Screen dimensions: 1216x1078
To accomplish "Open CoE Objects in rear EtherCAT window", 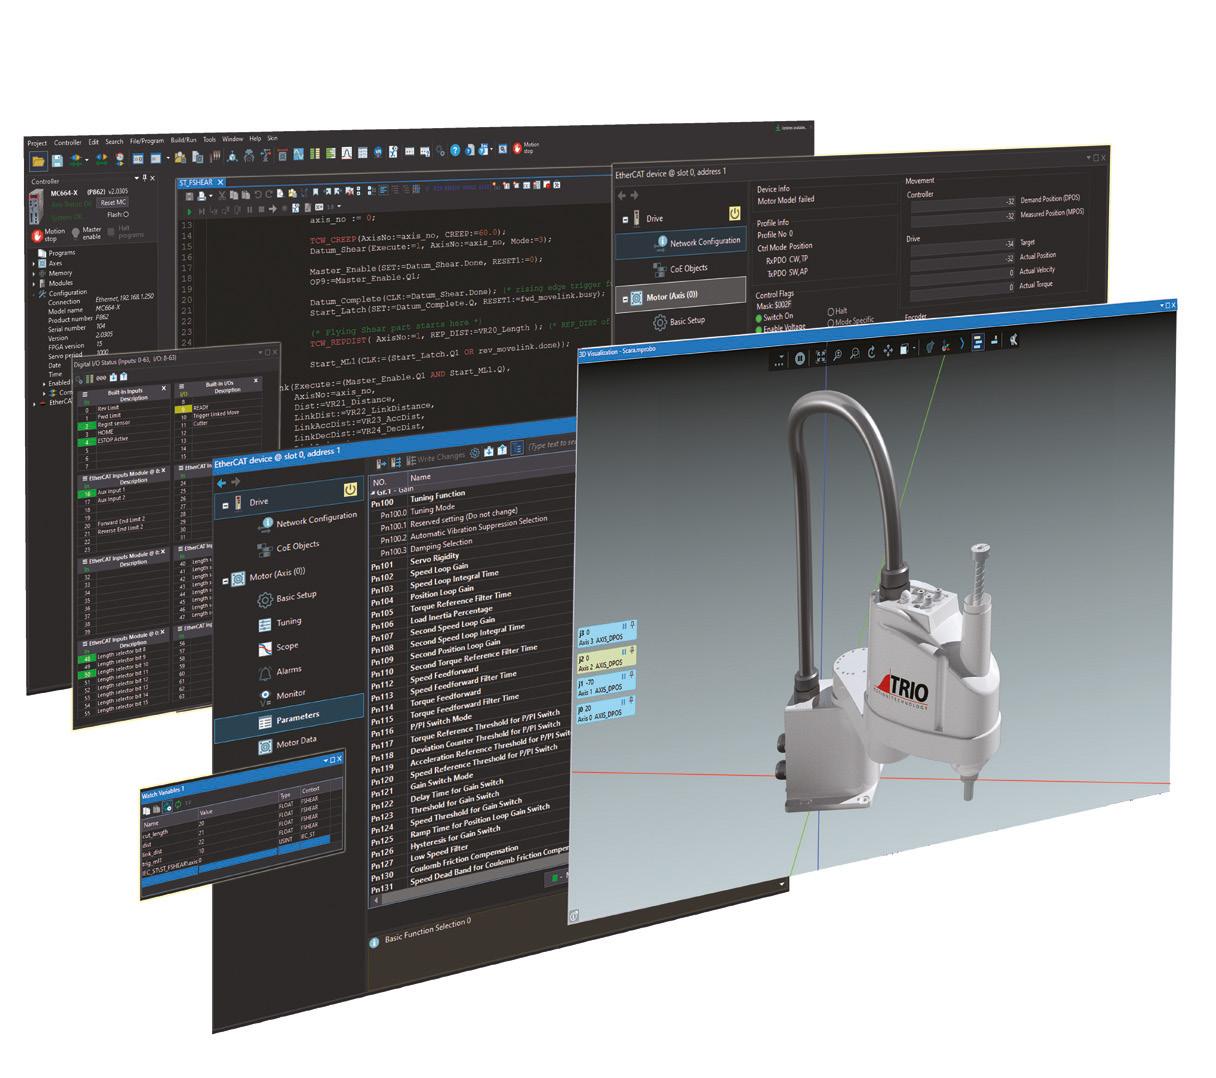I will [x=682, y=269].
